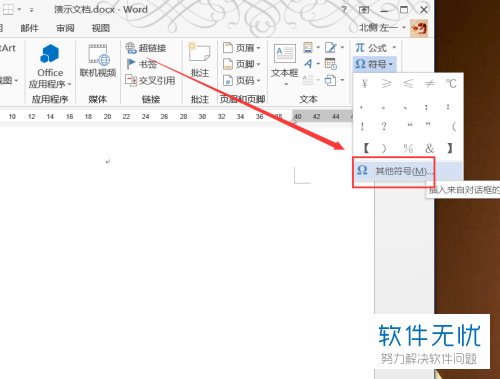Viewport: 500px width, 379px height.
Task: Add a 书签 bookmark
Action: tap(142, 64)
